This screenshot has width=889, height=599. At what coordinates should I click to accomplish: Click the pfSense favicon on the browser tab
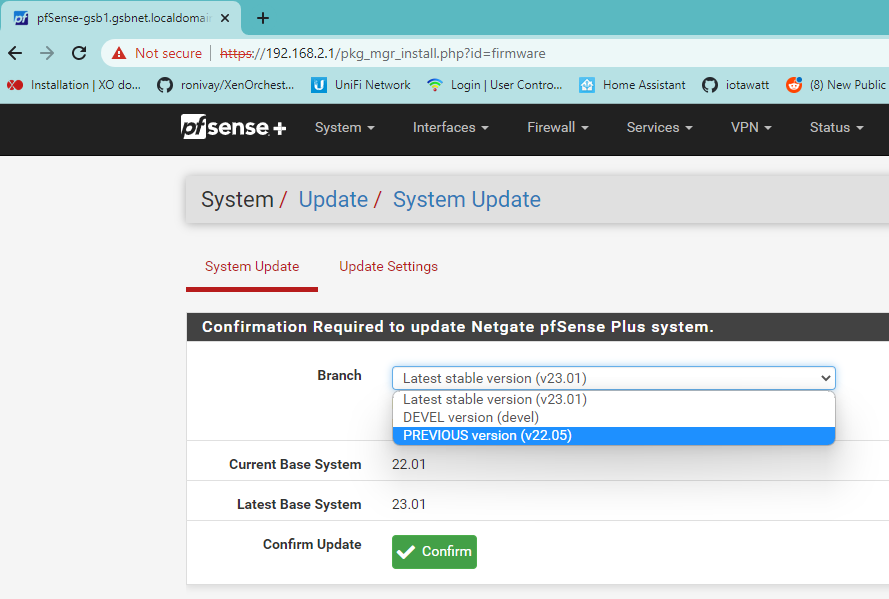point(21,18)
